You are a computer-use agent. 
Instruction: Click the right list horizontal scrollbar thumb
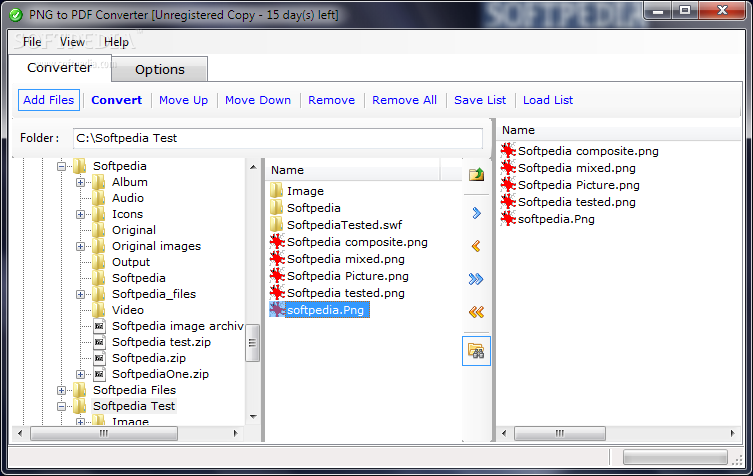(560, 433)
